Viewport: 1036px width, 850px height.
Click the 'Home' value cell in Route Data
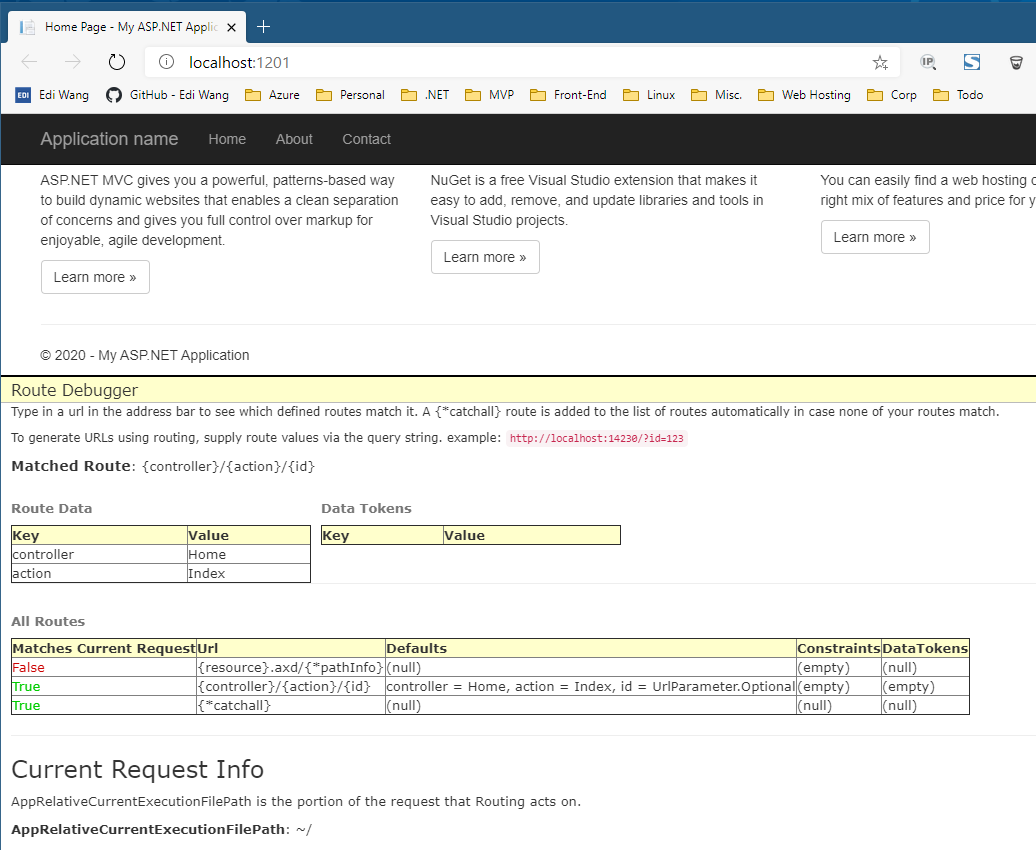coord(248,555)
